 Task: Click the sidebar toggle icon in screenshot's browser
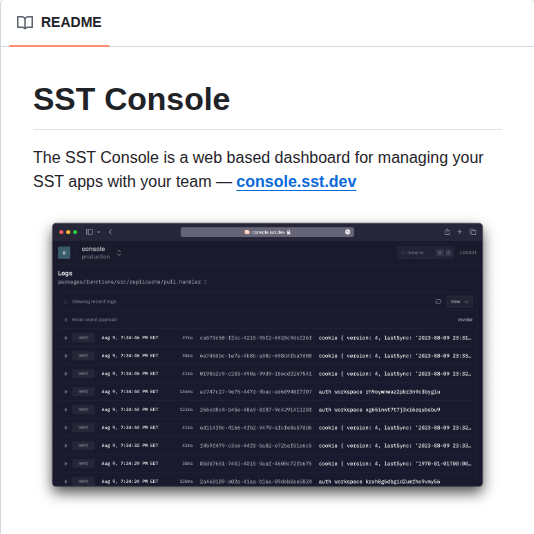(90, 232)
